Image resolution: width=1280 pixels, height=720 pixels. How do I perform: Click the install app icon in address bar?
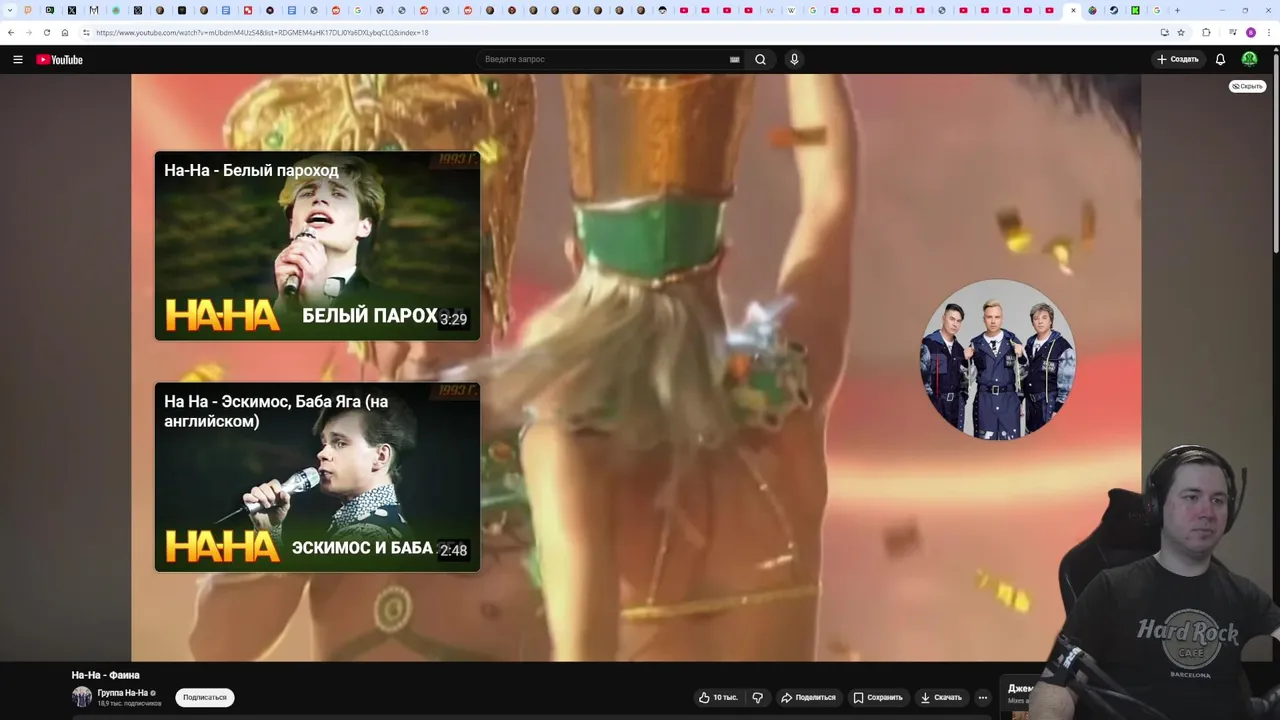1164,32
